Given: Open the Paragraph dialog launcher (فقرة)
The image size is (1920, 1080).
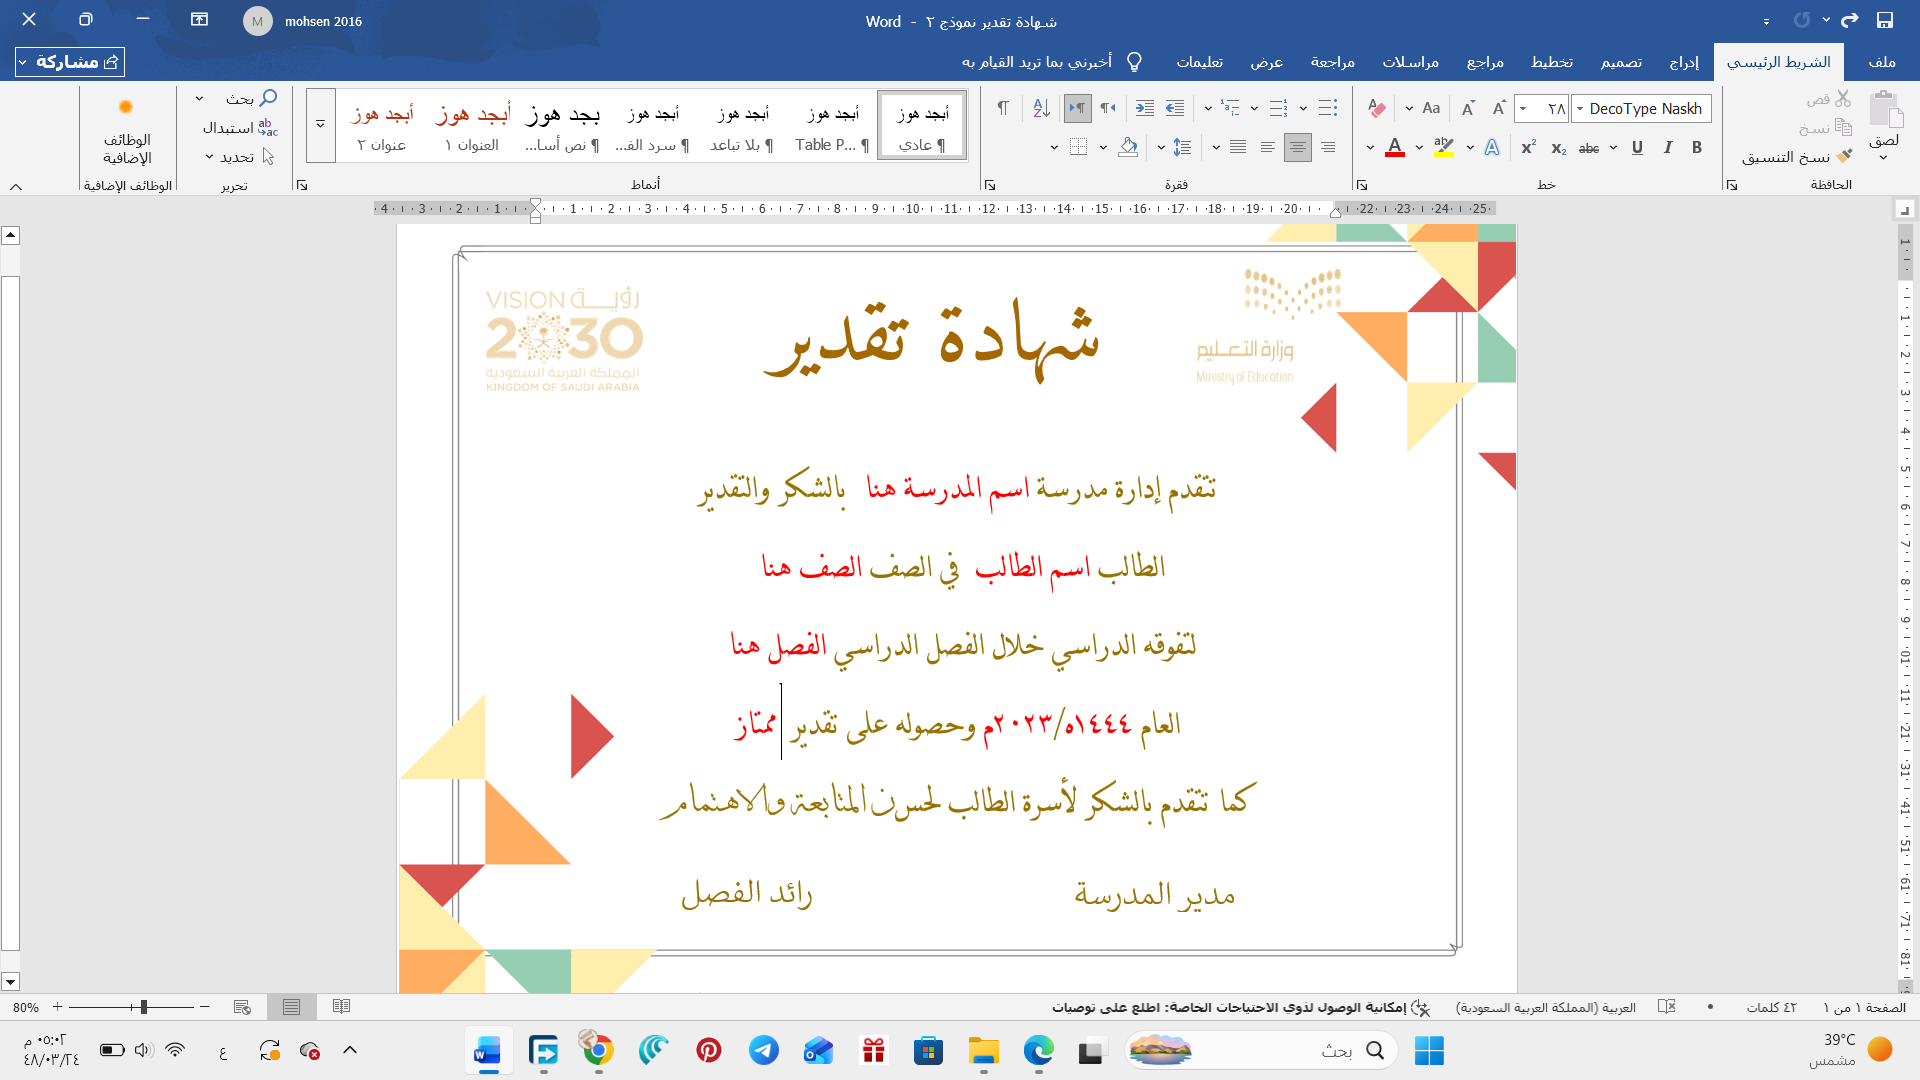Looking at the screenshot, I should 990,185.
